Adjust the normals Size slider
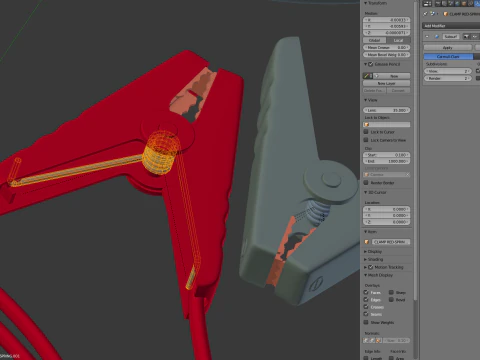Screen dimensions: 480x360 click(396, 341)
